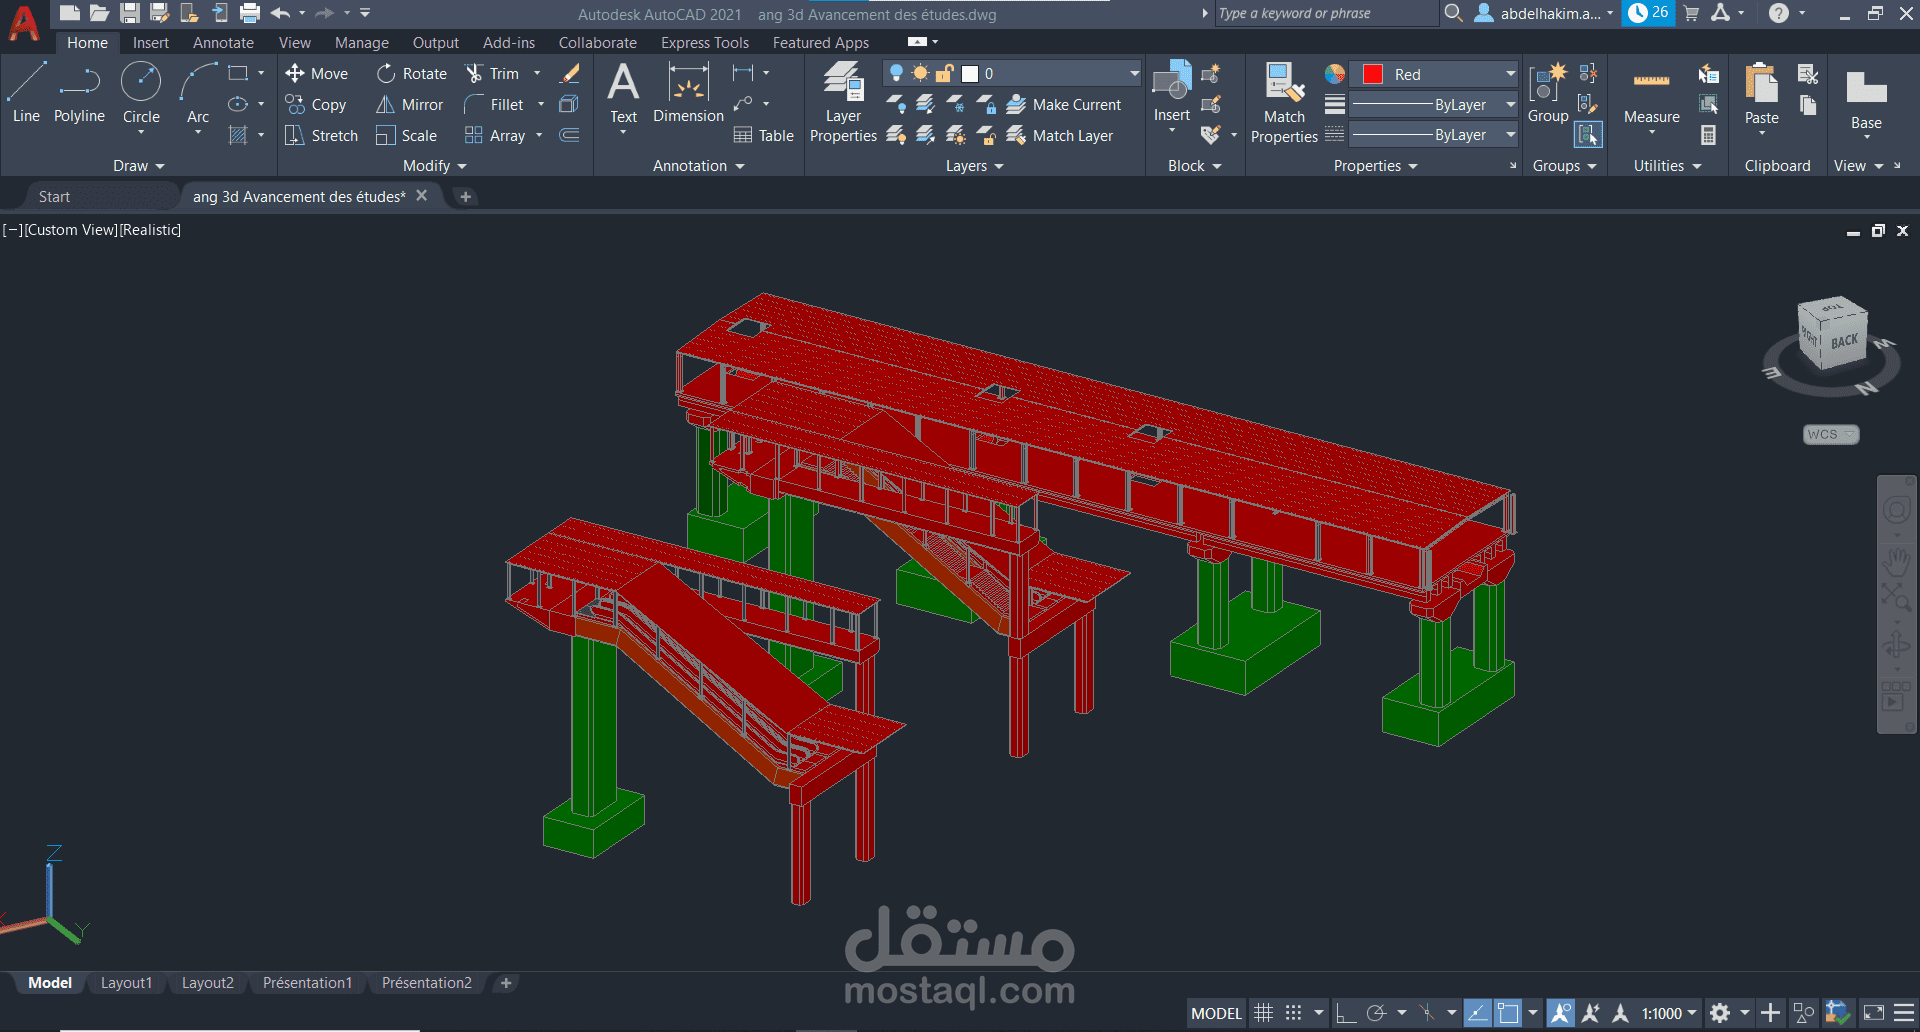The image size is (1920, 1032).
Task: Open the Text annotation tool
Action: click(623, 94)
